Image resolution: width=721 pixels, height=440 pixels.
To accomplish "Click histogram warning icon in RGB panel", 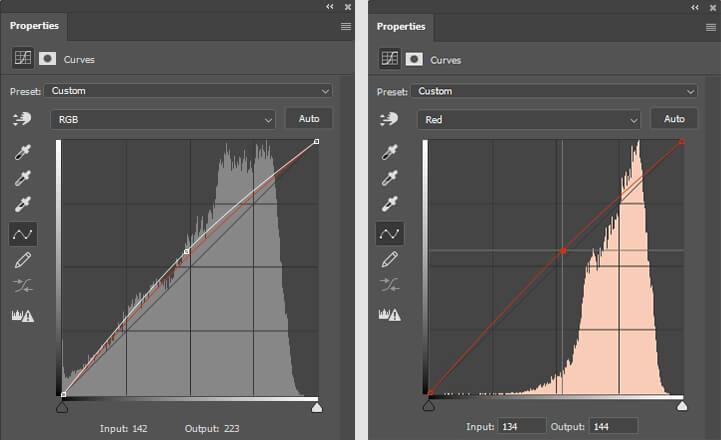I will click(23, 315).
